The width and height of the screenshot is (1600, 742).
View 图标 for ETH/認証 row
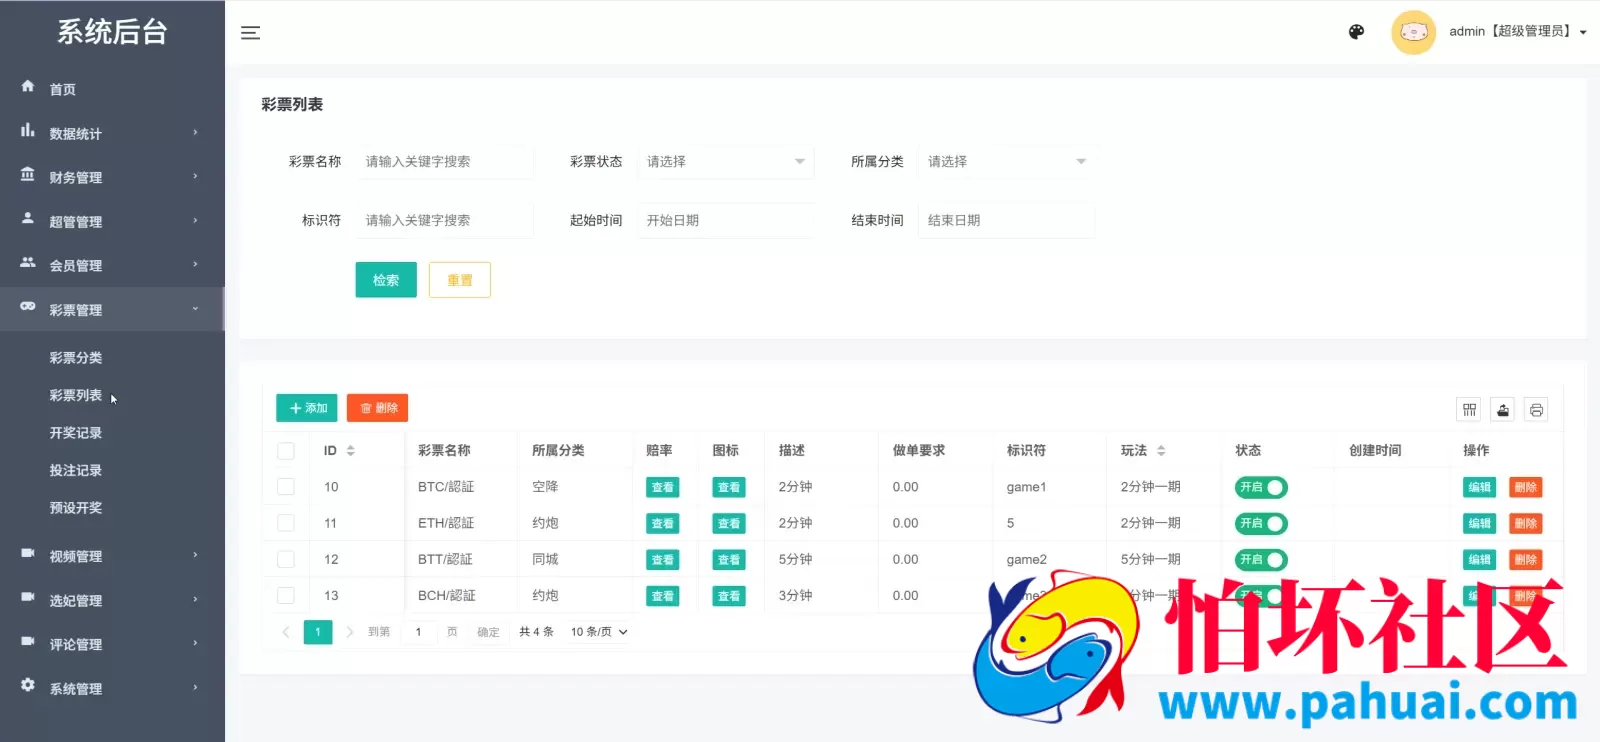(729, 524)
